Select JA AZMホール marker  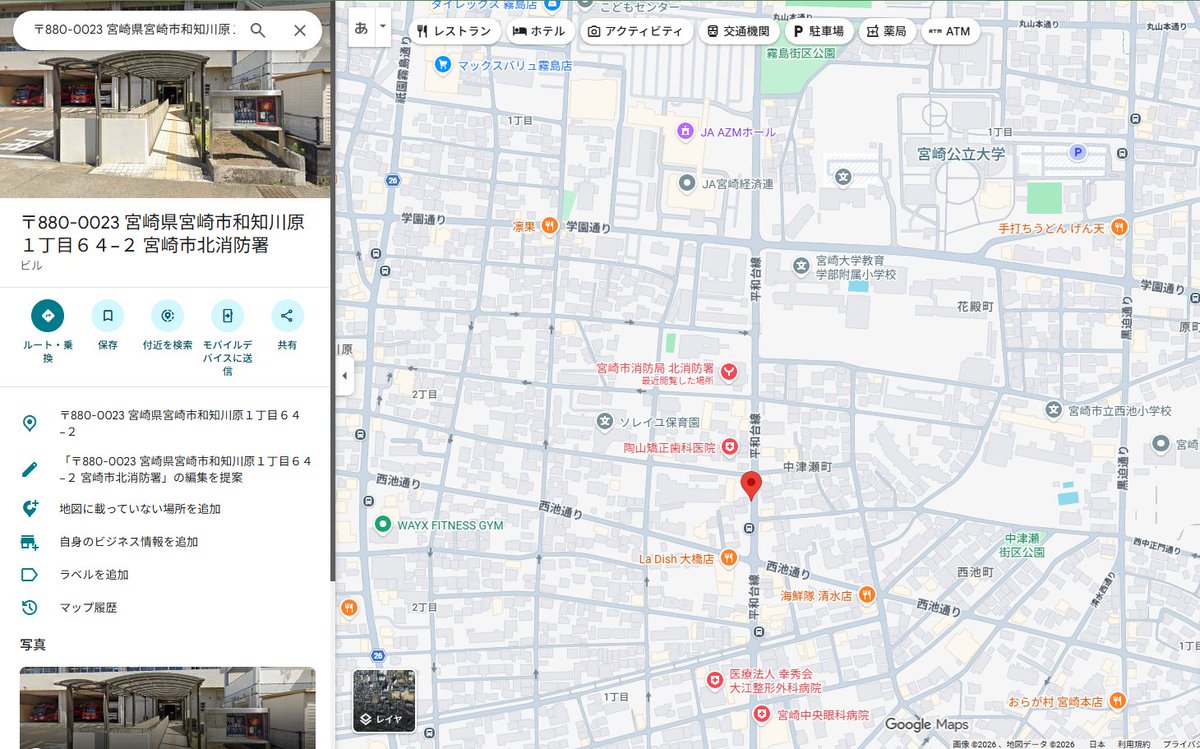click(685, 131)
